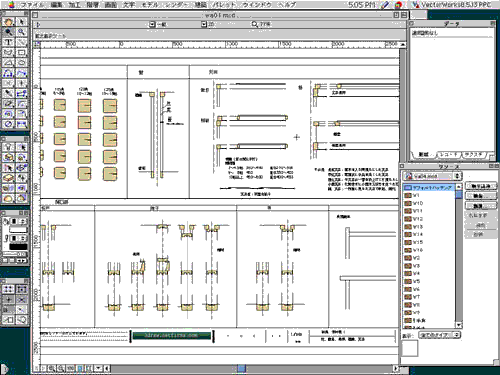
Task: Click the 取り込み button in Resources palette
Action: (480, 186)
